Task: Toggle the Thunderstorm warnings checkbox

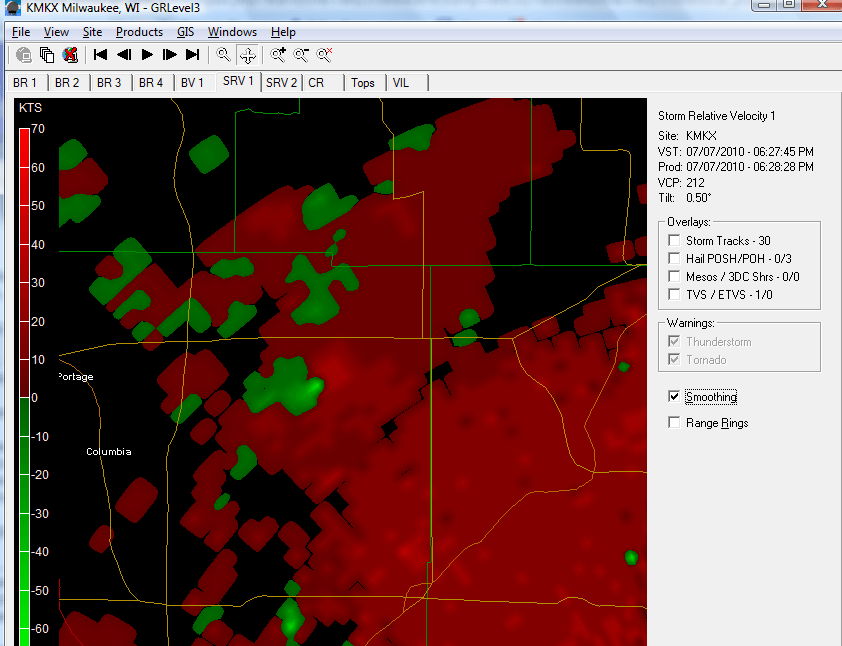Action: [674, 342]
